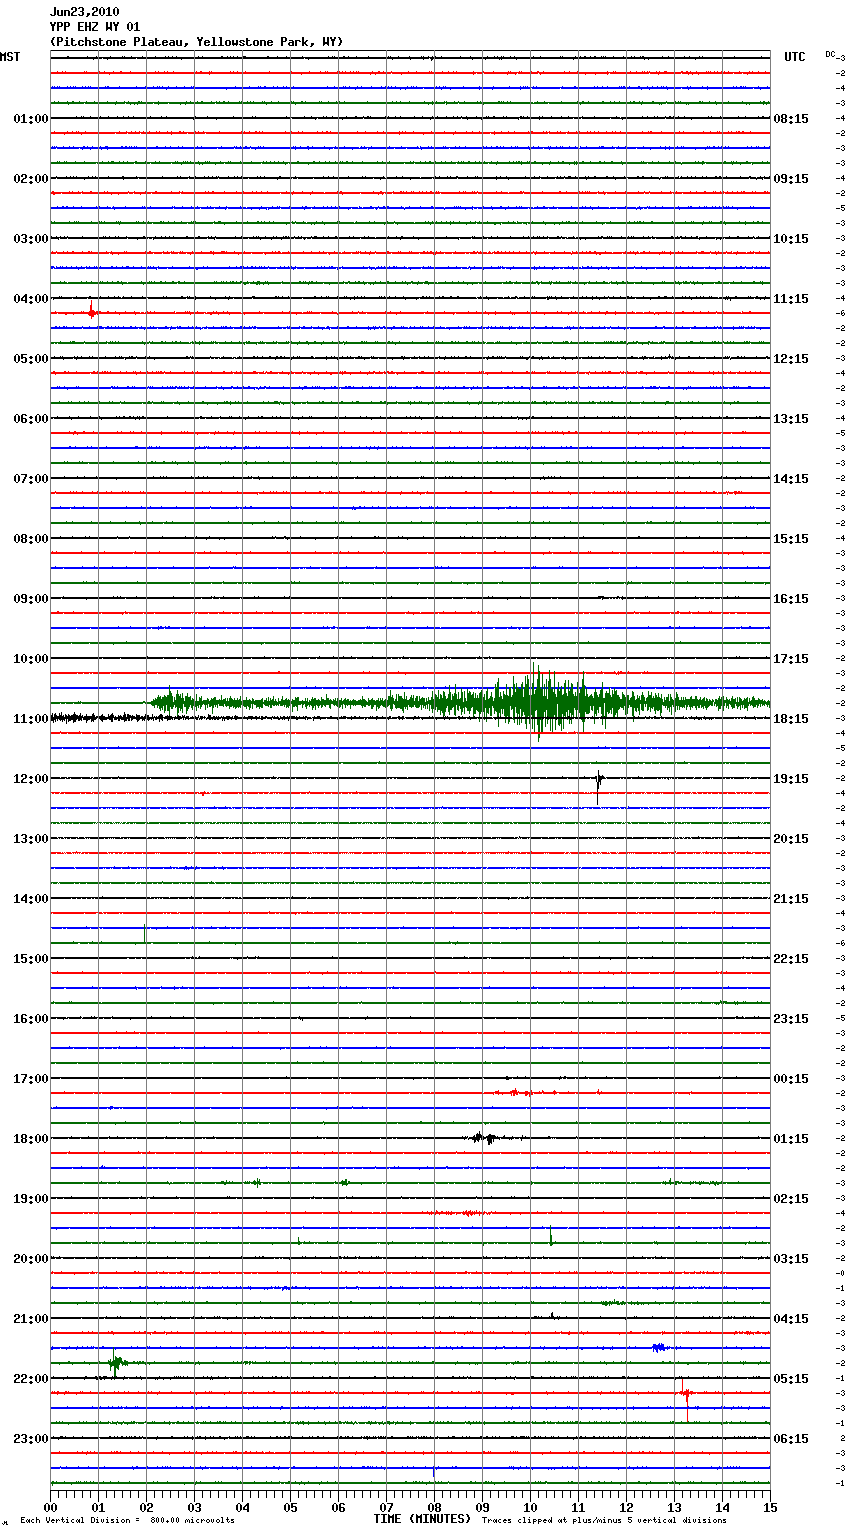Click the '02:15' UTC time label
Viewport: 850px width, 1534px height.
[791, 1199]
